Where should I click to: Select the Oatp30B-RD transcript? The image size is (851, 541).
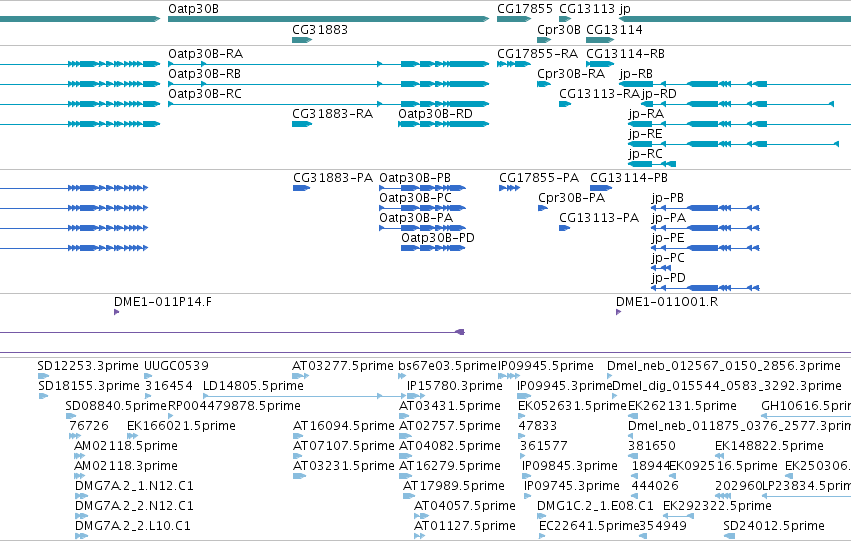click(443, 124)
